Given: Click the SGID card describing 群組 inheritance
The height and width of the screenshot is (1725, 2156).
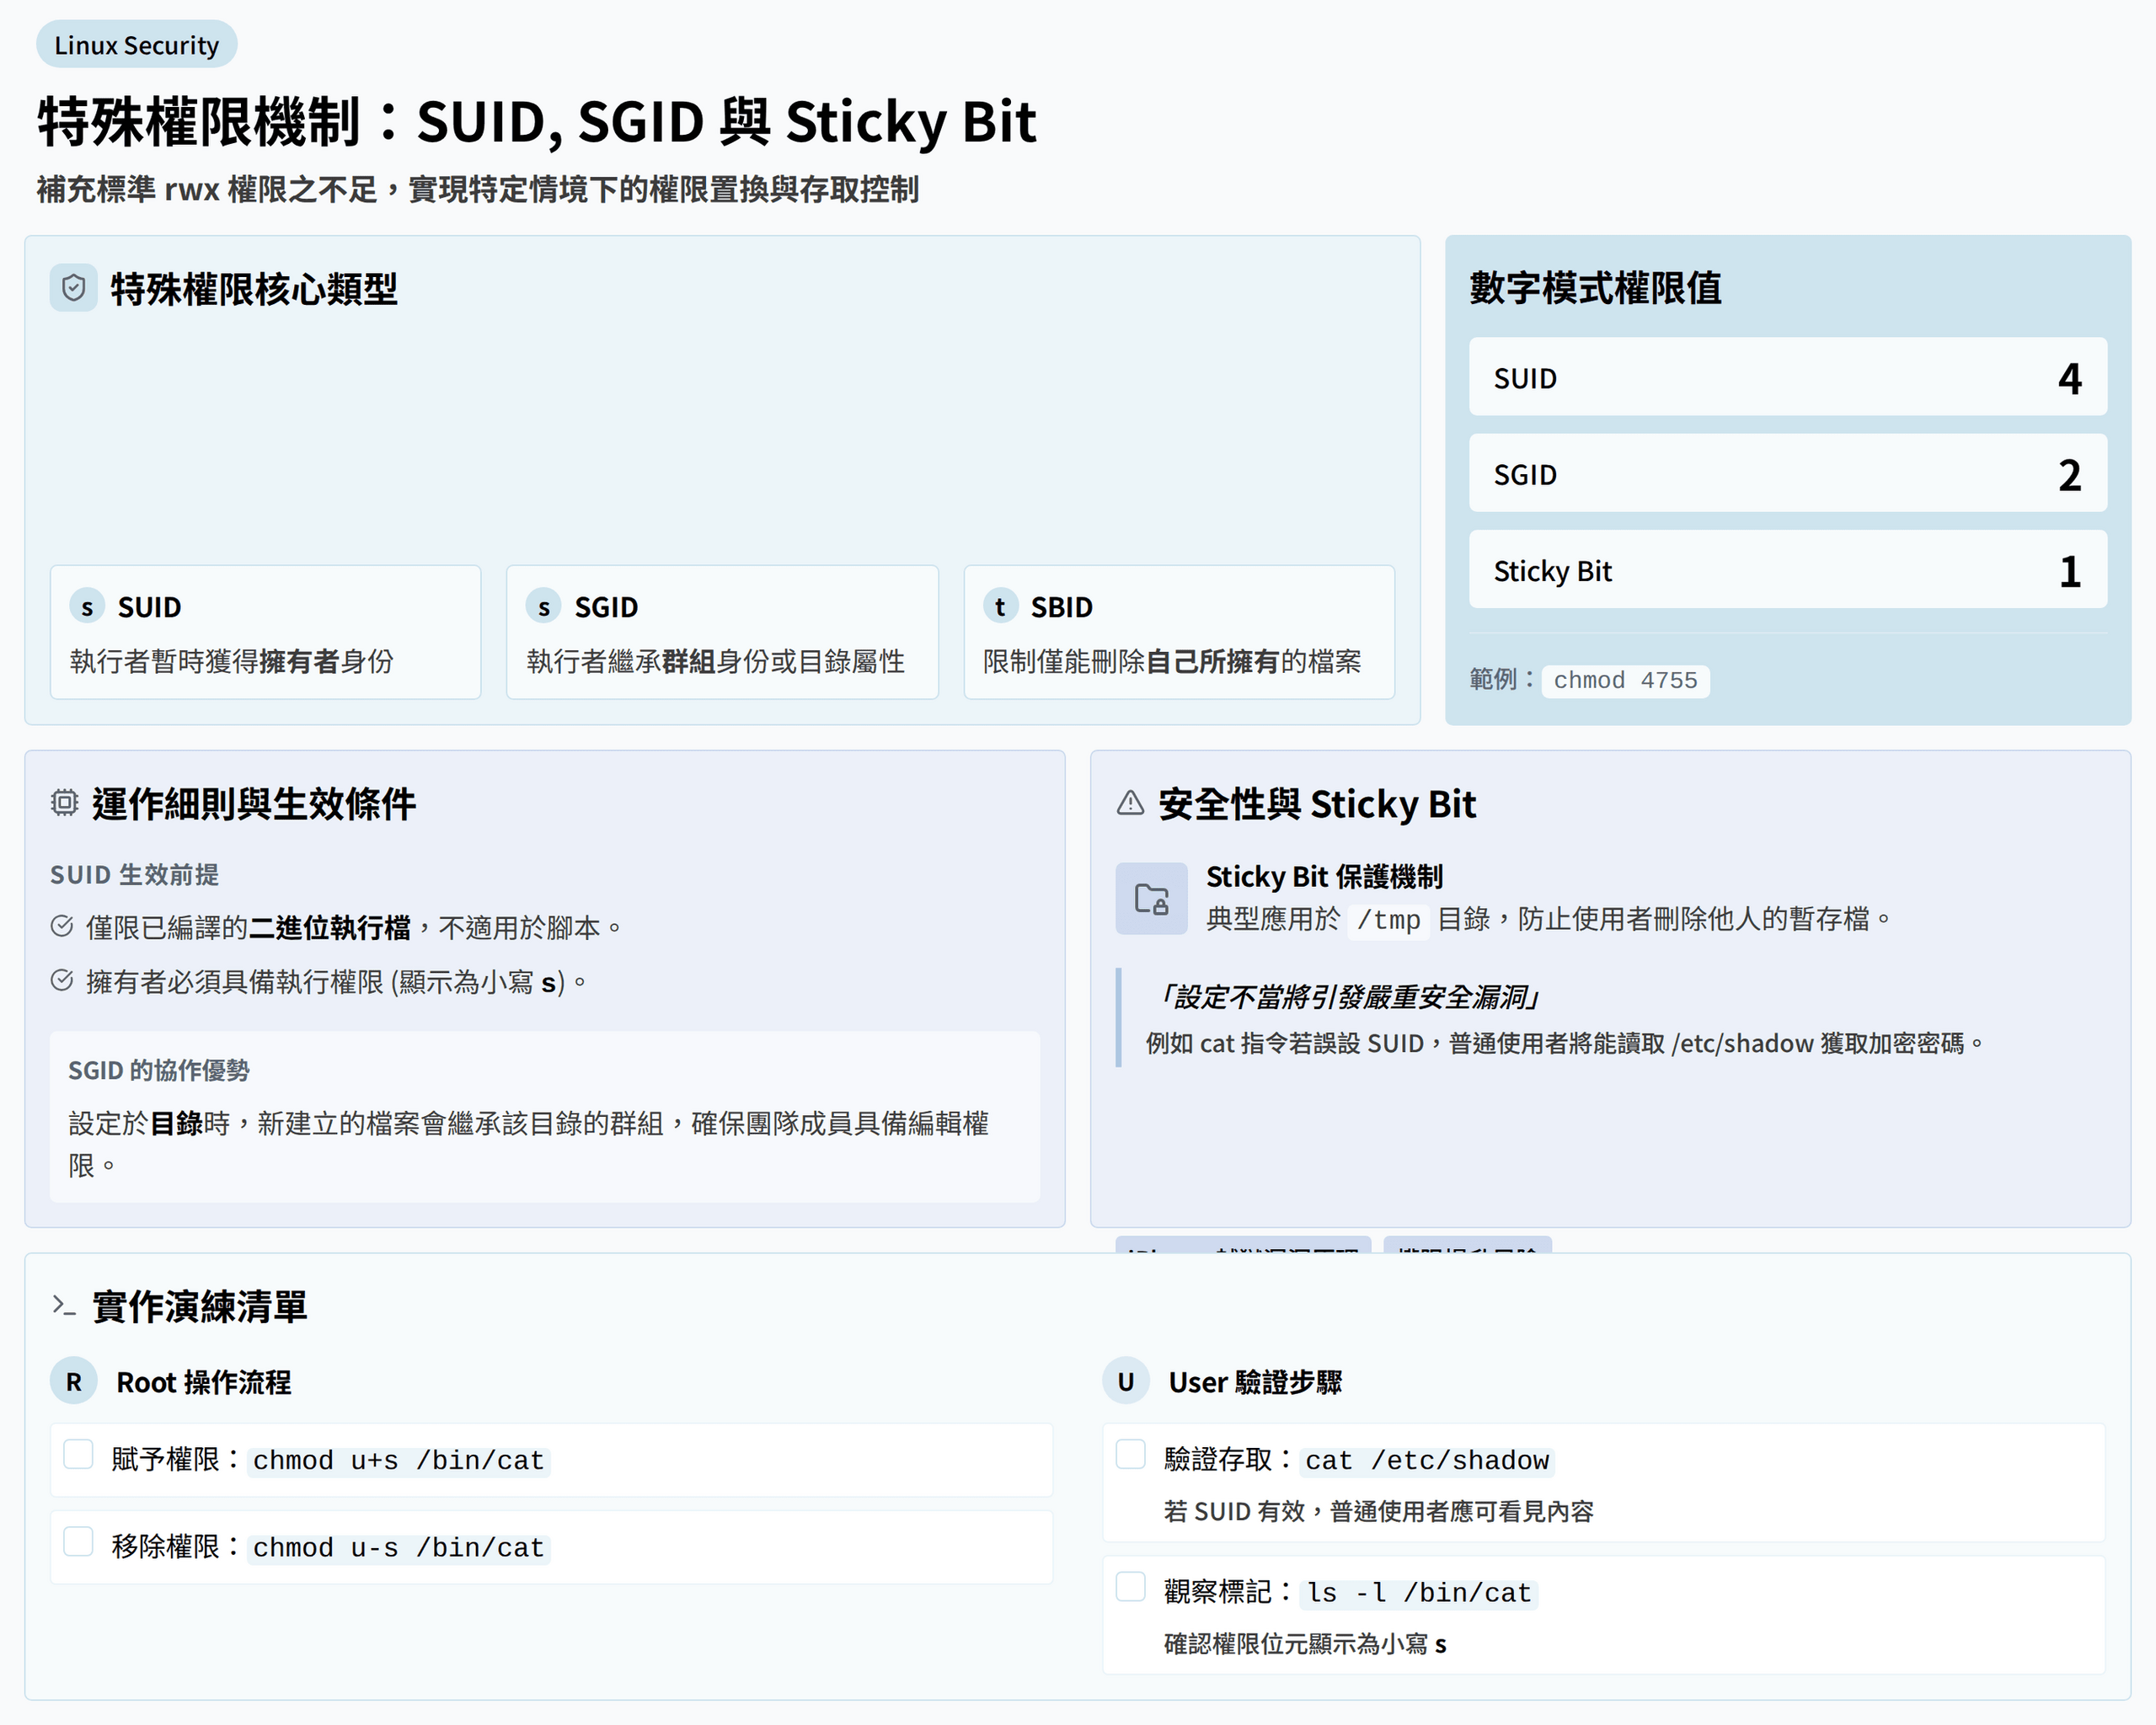Looking at the screenshot, I should (x=722, y=632).
